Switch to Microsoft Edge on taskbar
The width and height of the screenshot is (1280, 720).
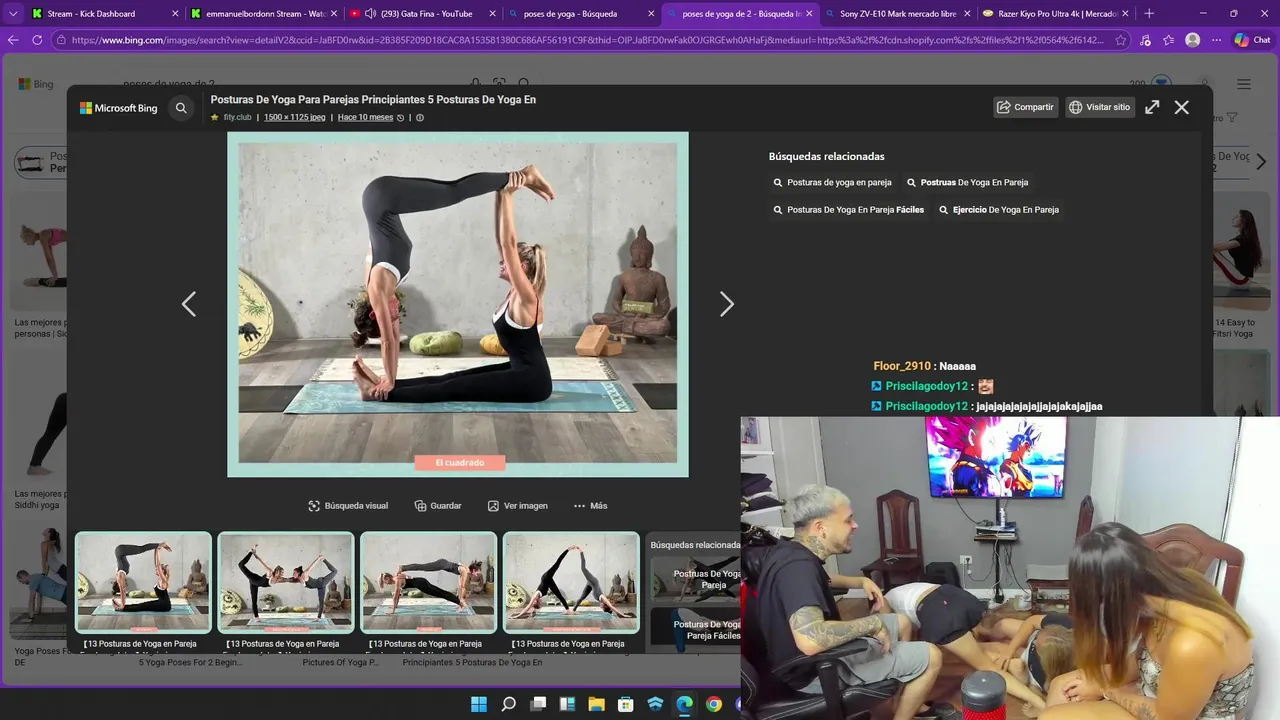pos(684,704)
